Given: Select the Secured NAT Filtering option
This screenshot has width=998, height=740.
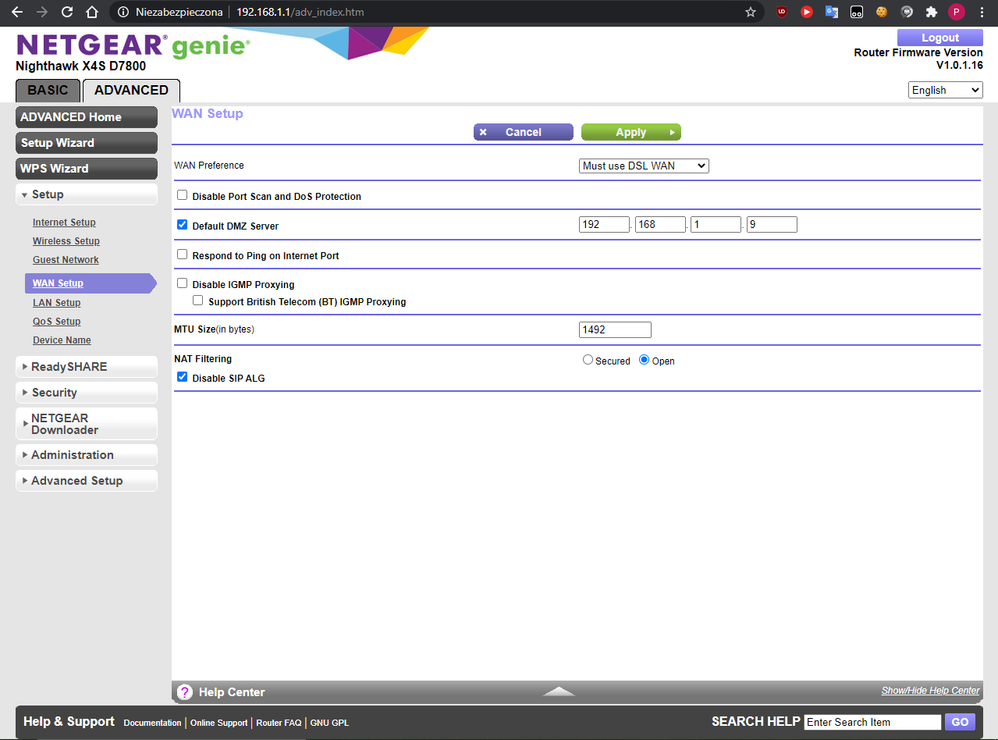Looking at the screenshot, I should 588,360.
